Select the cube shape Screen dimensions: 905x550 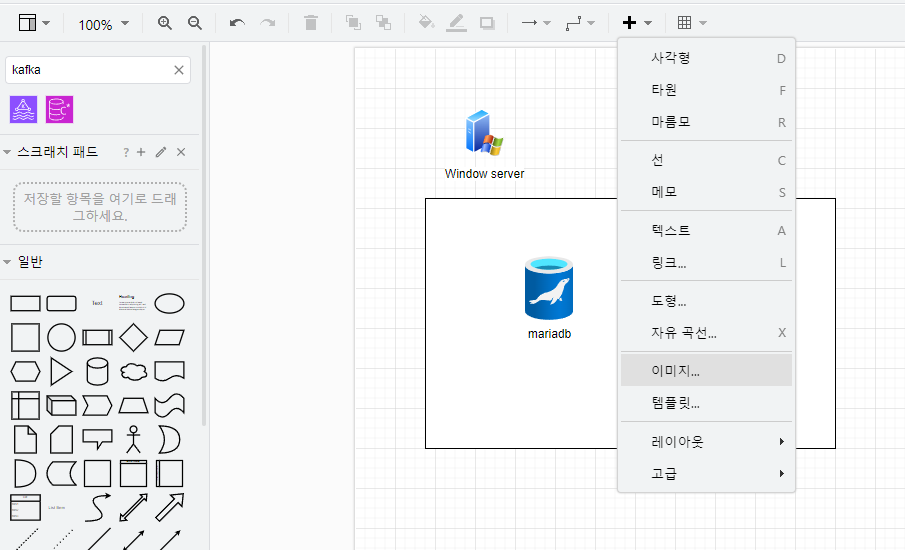(x=61, y=406)
